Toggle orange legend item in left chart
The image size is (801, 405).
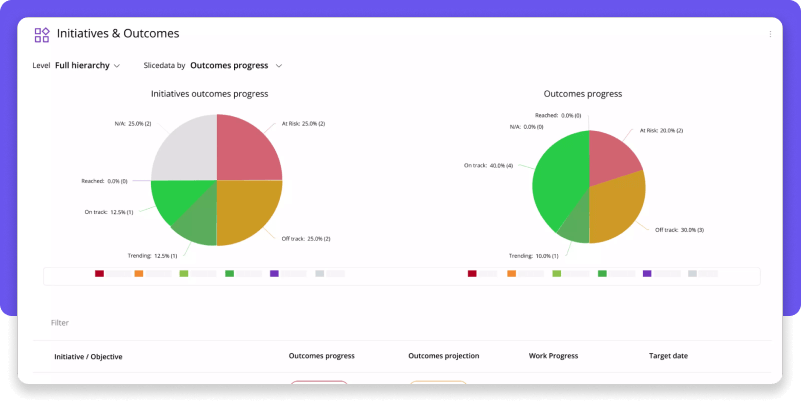pos(139,273)
